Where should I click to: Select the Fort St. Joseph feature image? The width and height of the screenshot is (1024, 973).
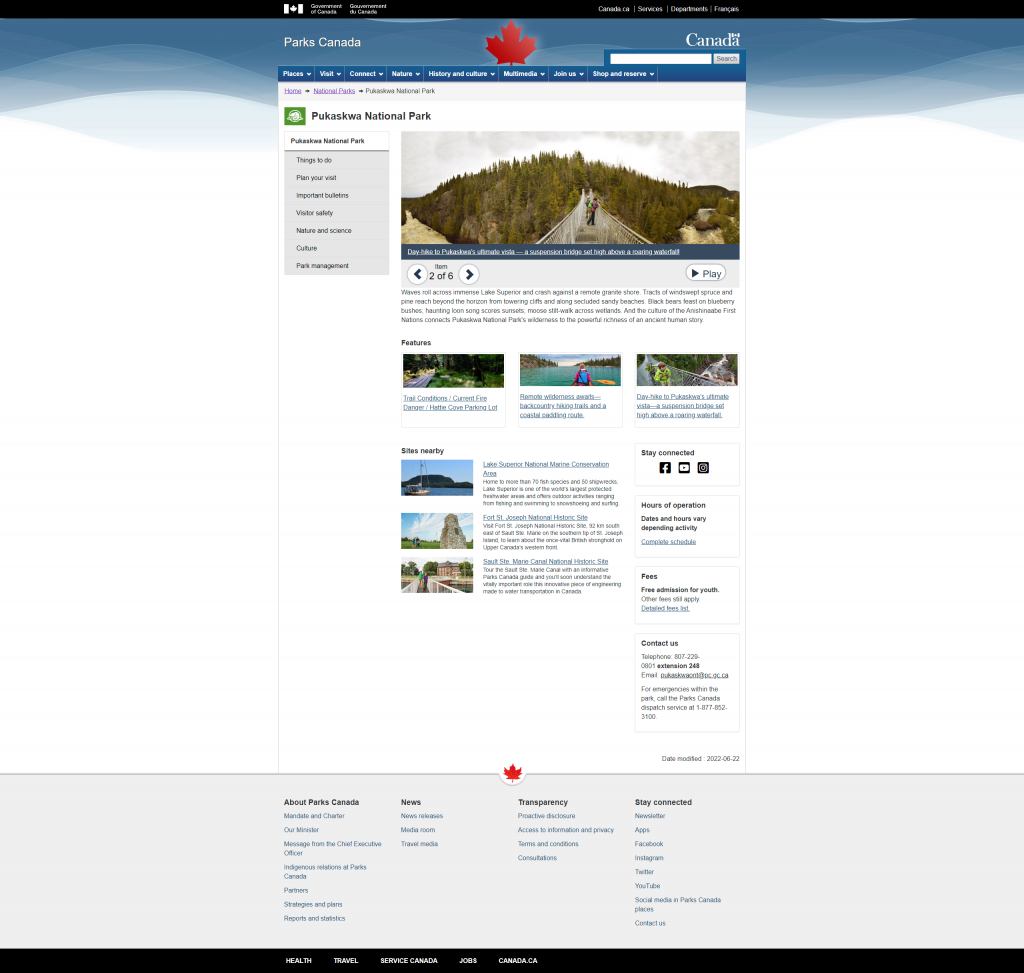coord(437,531)
